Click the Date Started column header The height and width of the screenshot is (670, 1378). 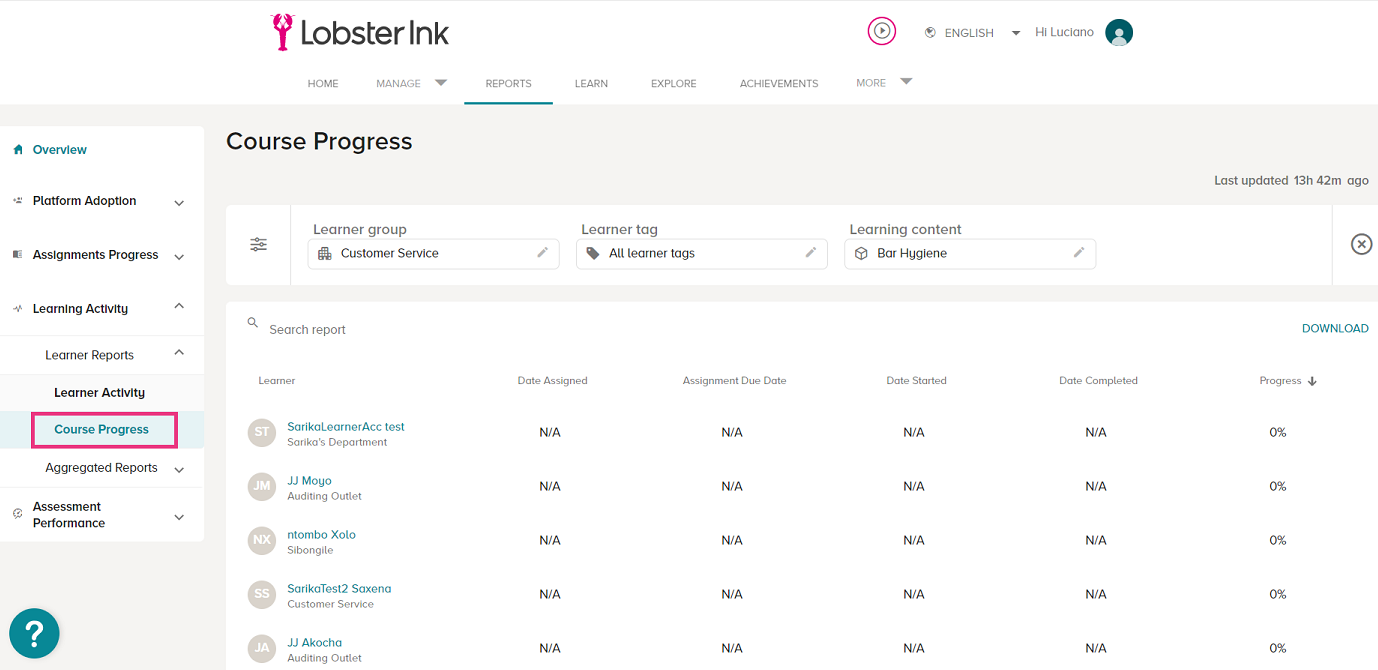coord(916,381)
